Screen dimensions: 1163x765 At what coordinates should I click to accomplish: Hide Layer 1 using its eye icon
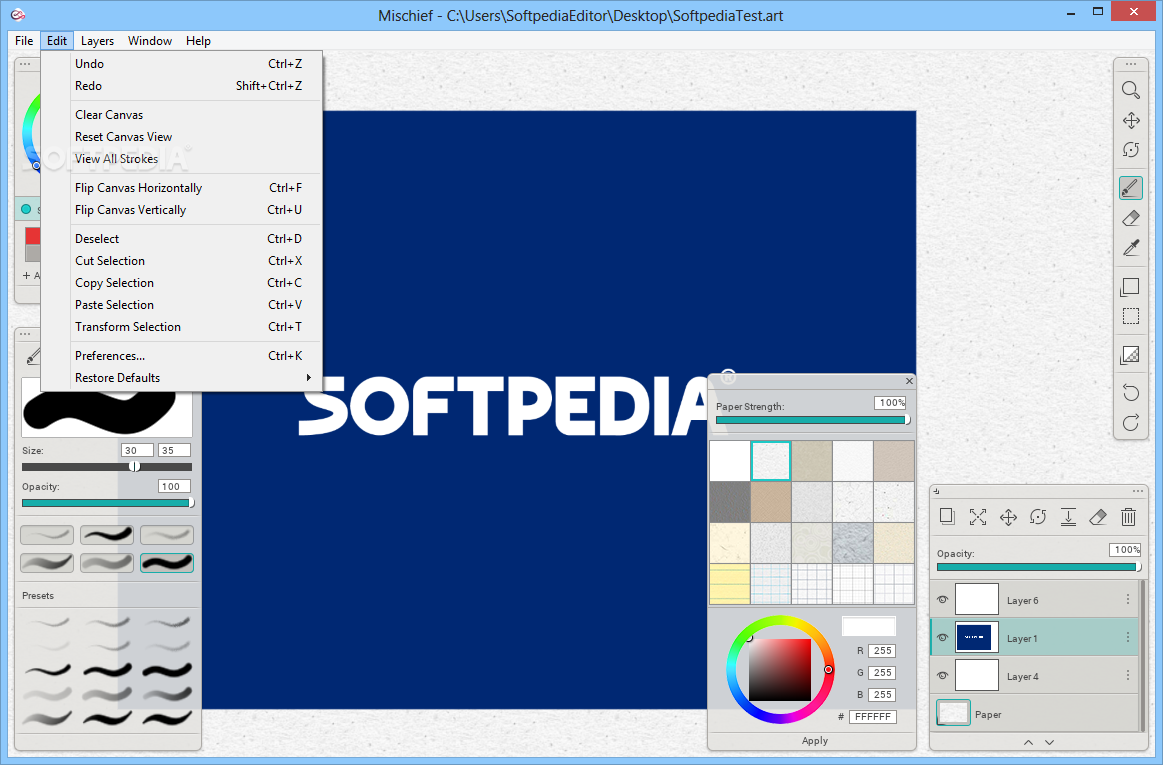(x=943, y=637)
